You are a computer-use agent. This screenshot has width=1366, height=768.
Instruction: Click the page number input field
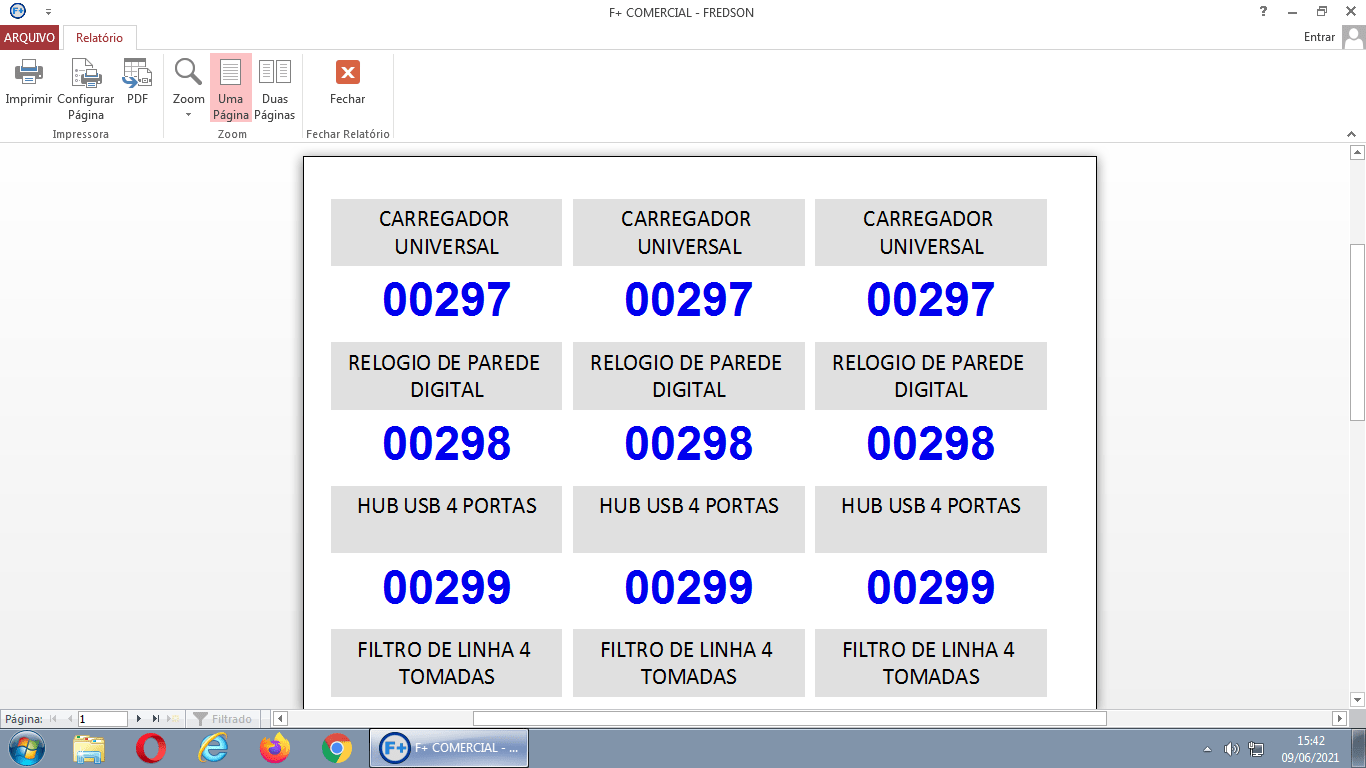(x=102, y=719)
